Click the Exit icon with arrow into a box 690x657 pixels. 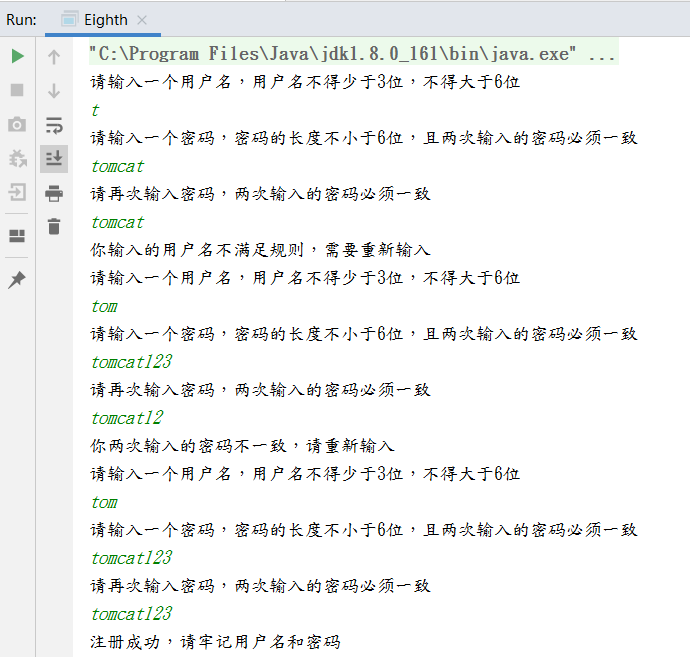click(x=17, y=192)
